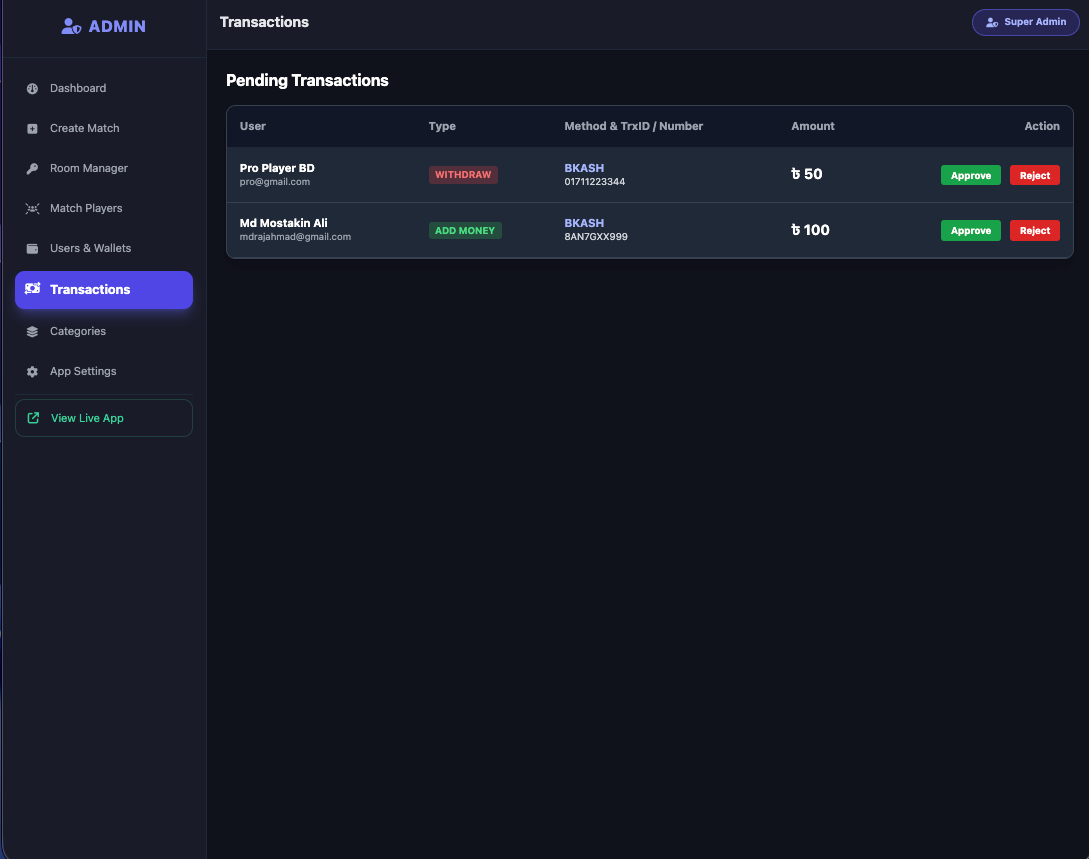Click the ADMIN user-shield logo icon
1089x859 pixels.
coord(71,26)
